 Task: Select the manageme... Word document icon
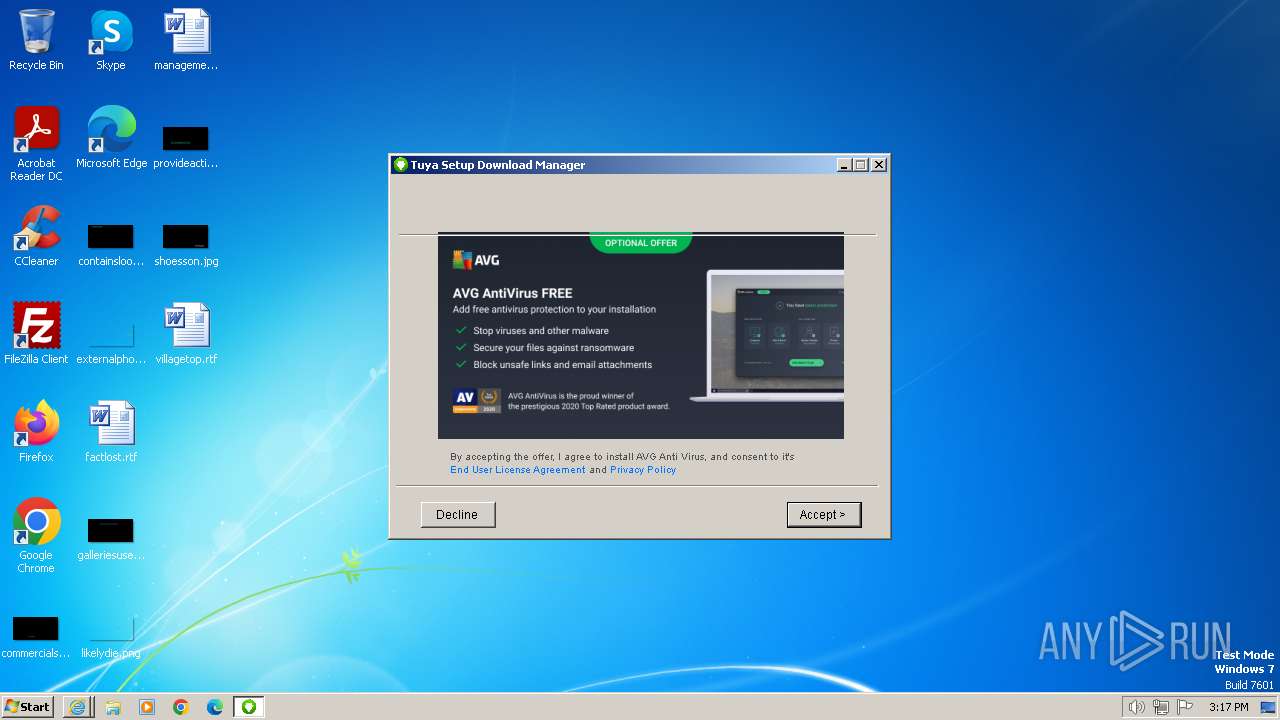186,40
